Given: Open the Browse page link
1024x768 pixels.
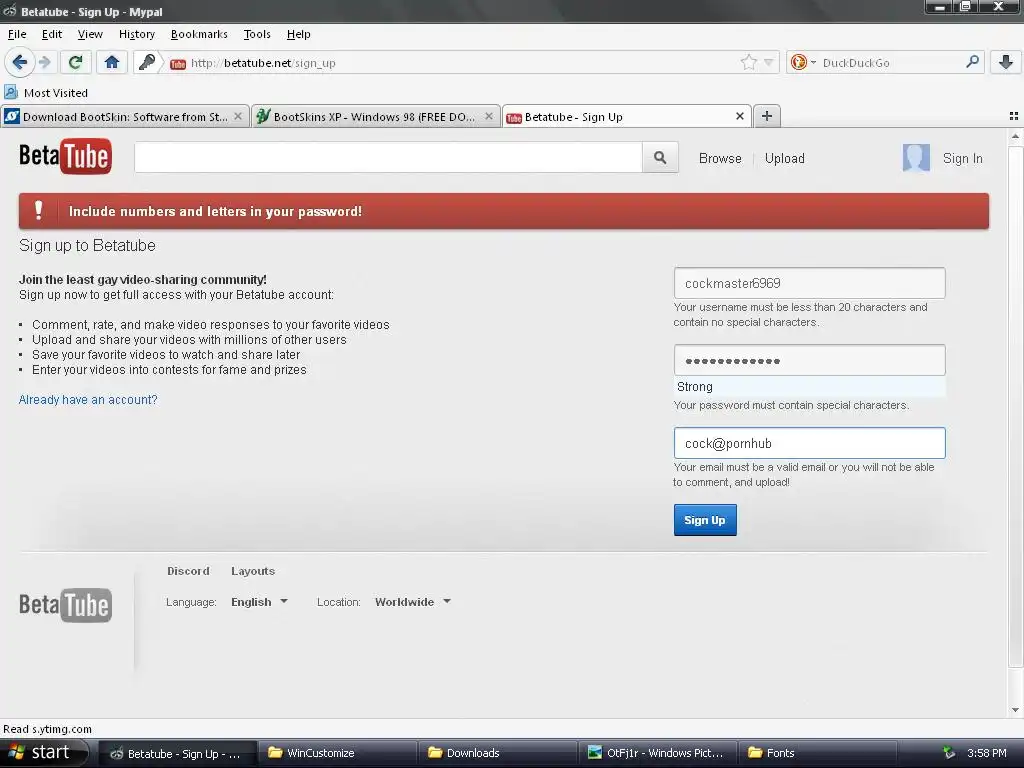Looking at the screenshot, I should coord(720,159).
